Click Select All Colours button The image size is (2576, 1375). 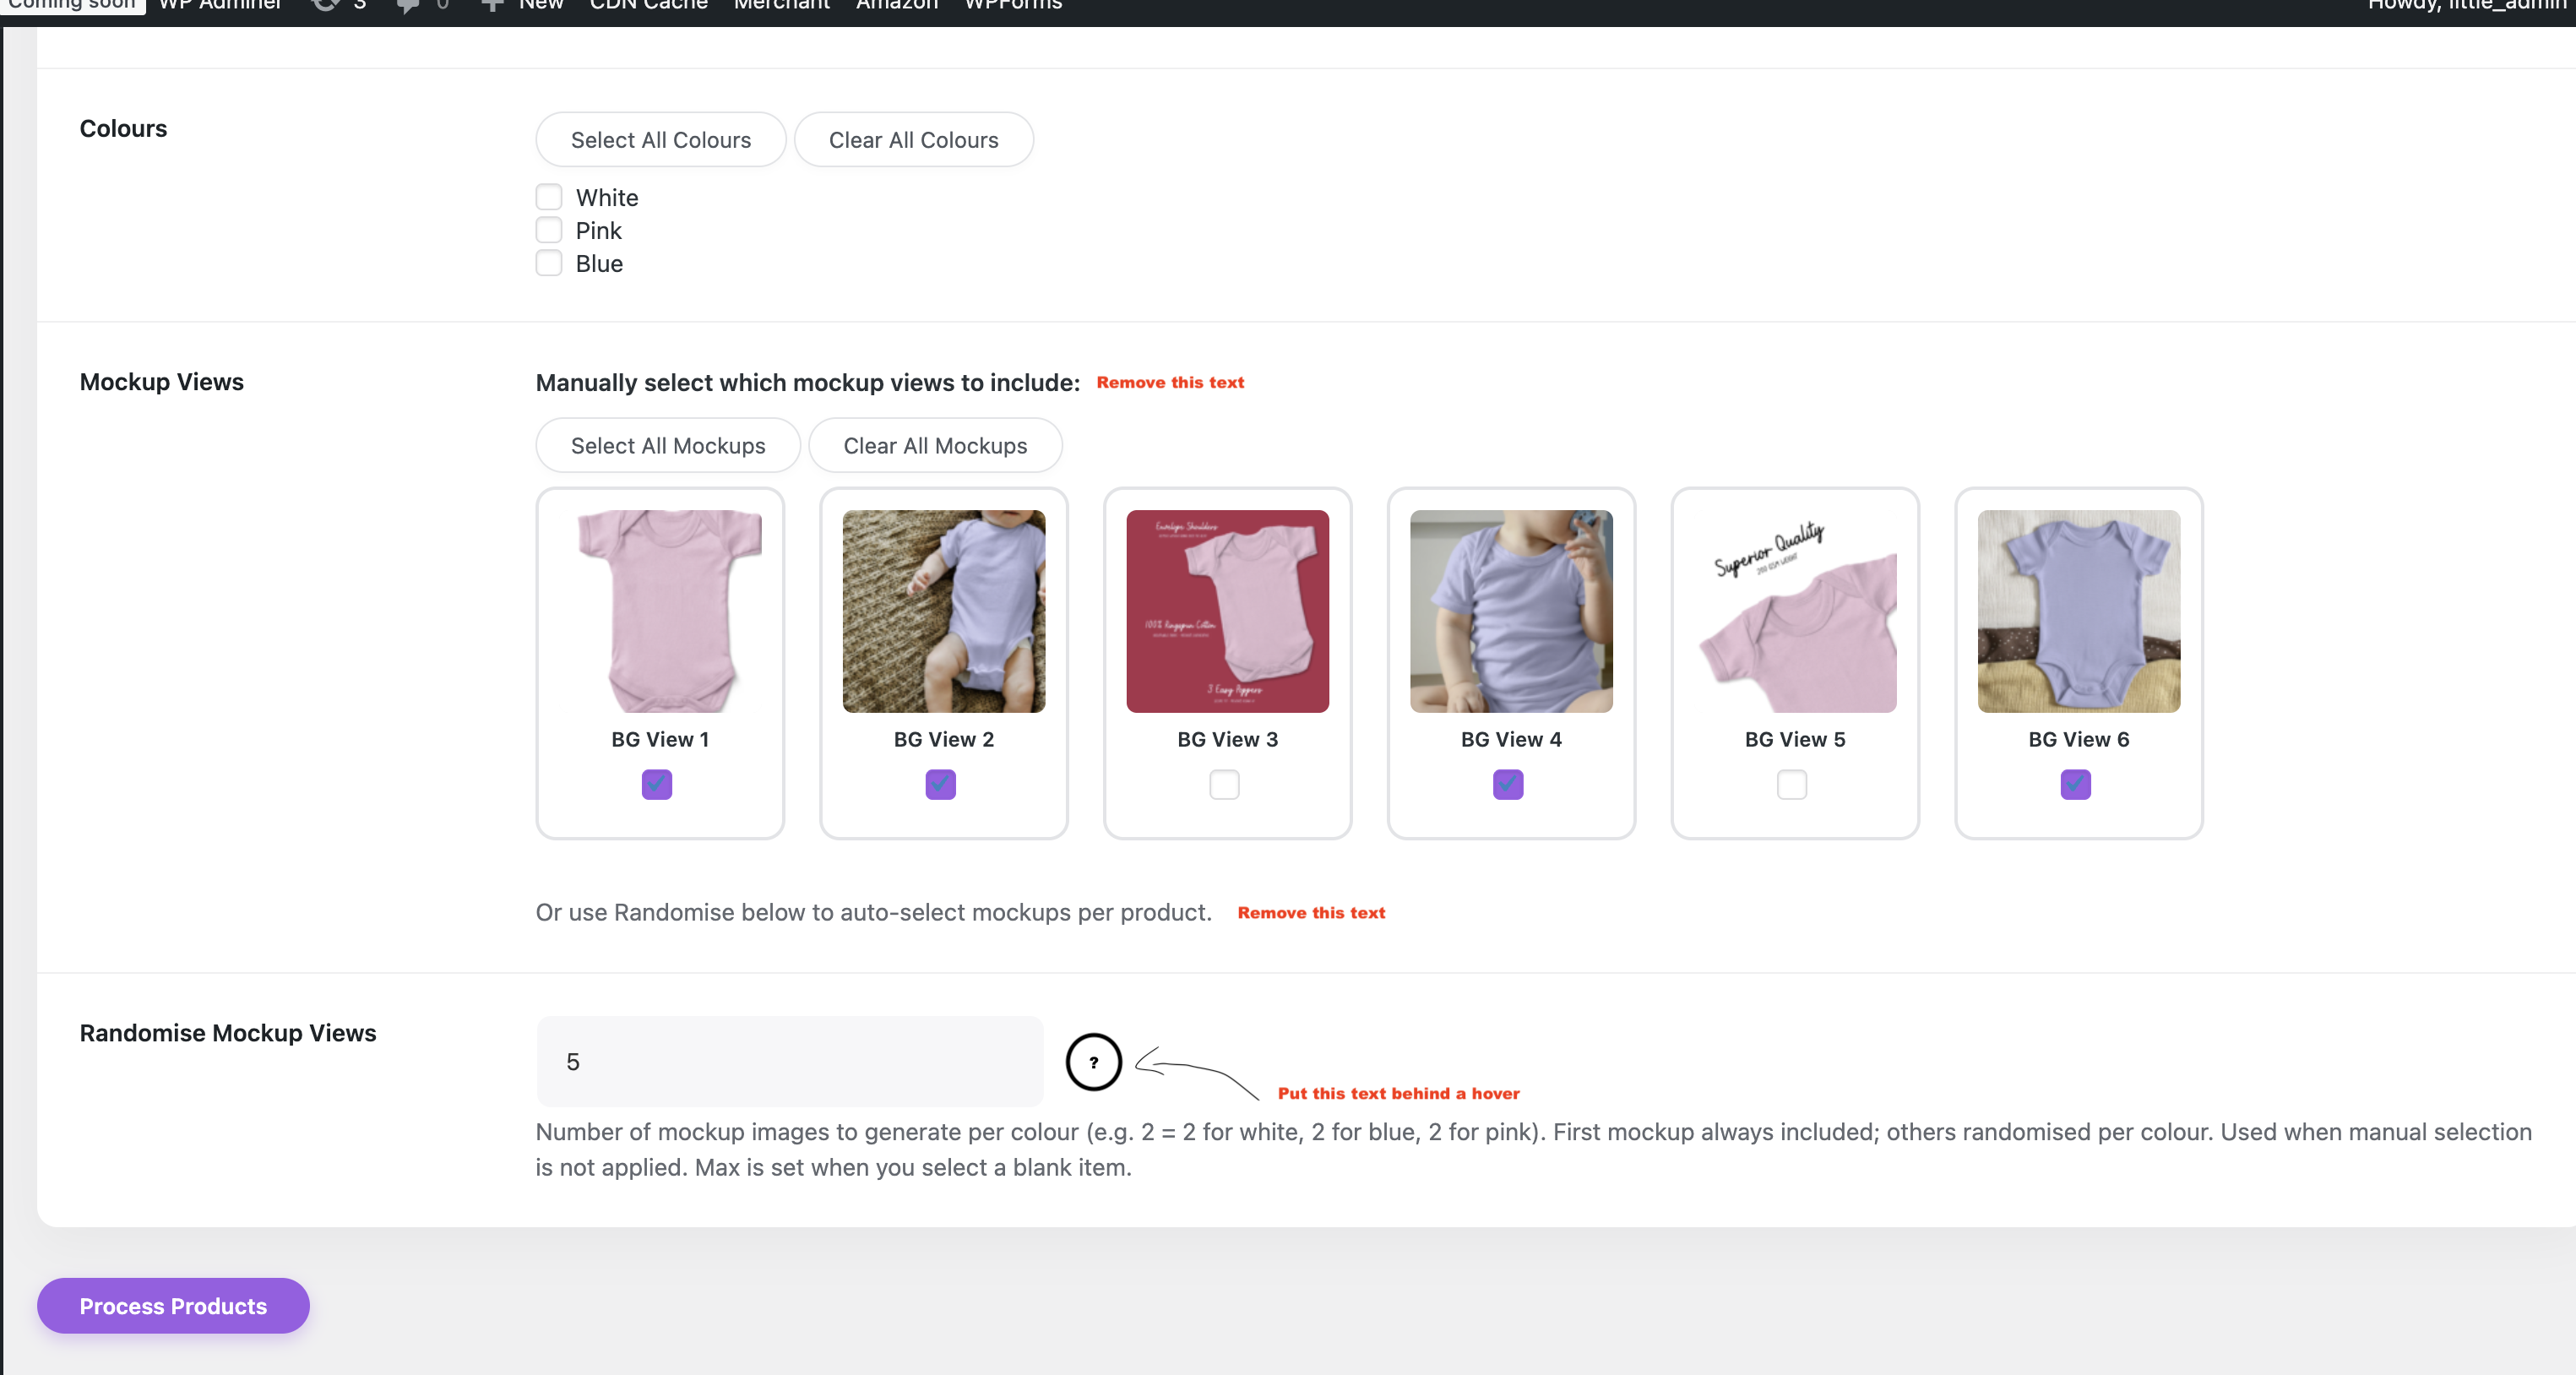point(661,139)
